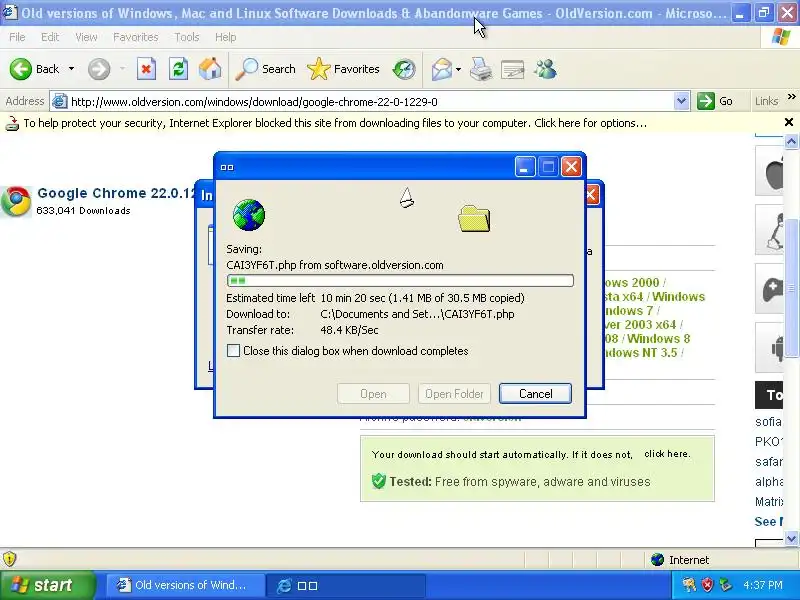Click the information bar blocked download message
Viewport: 800px width, 600px height.
[x=335, y=123]
